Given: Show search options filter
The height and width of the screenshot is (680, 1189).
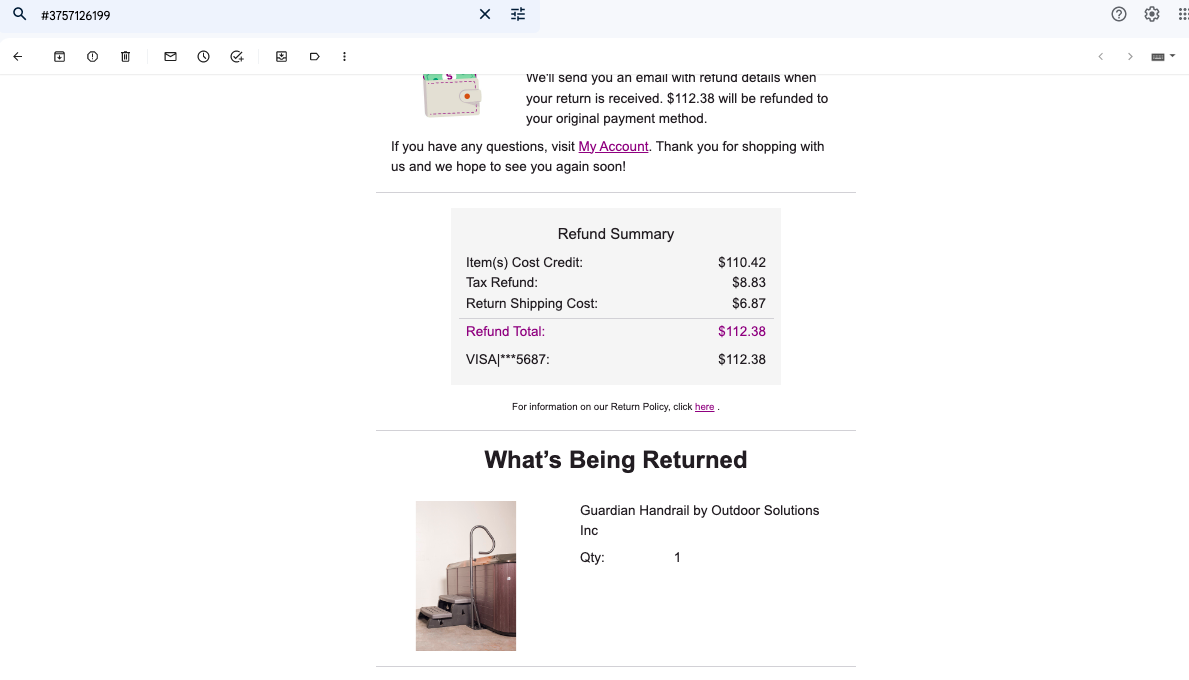Looking at the screenshot, I should click(x=518, y=14).
